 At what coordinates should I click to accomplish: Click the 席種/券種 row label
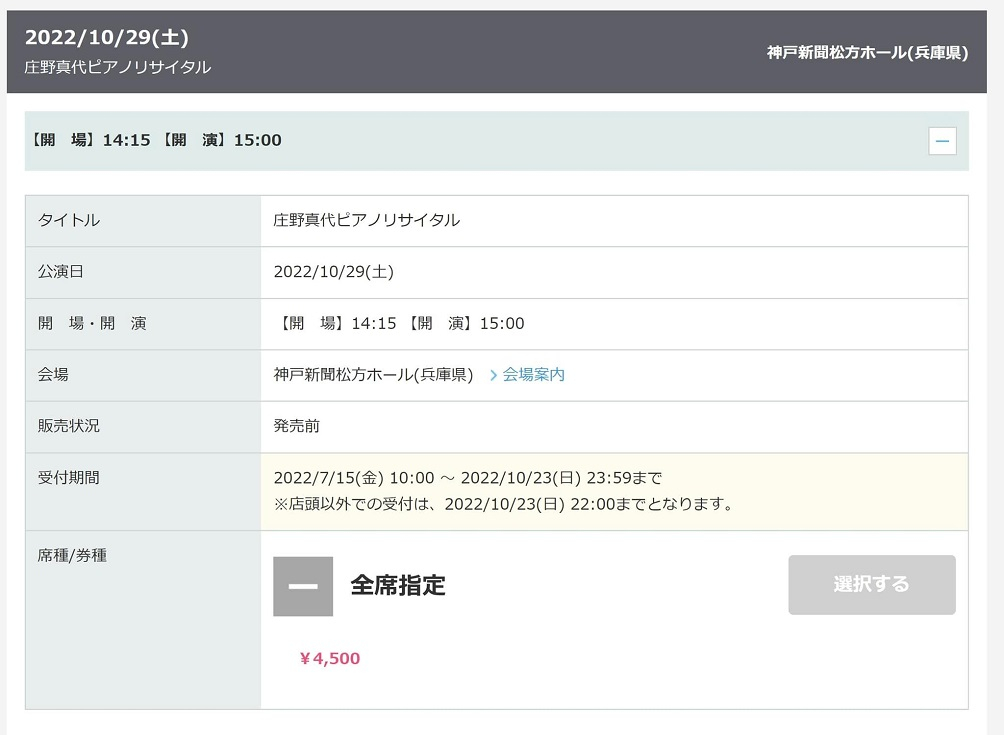[x=72, y=555]
